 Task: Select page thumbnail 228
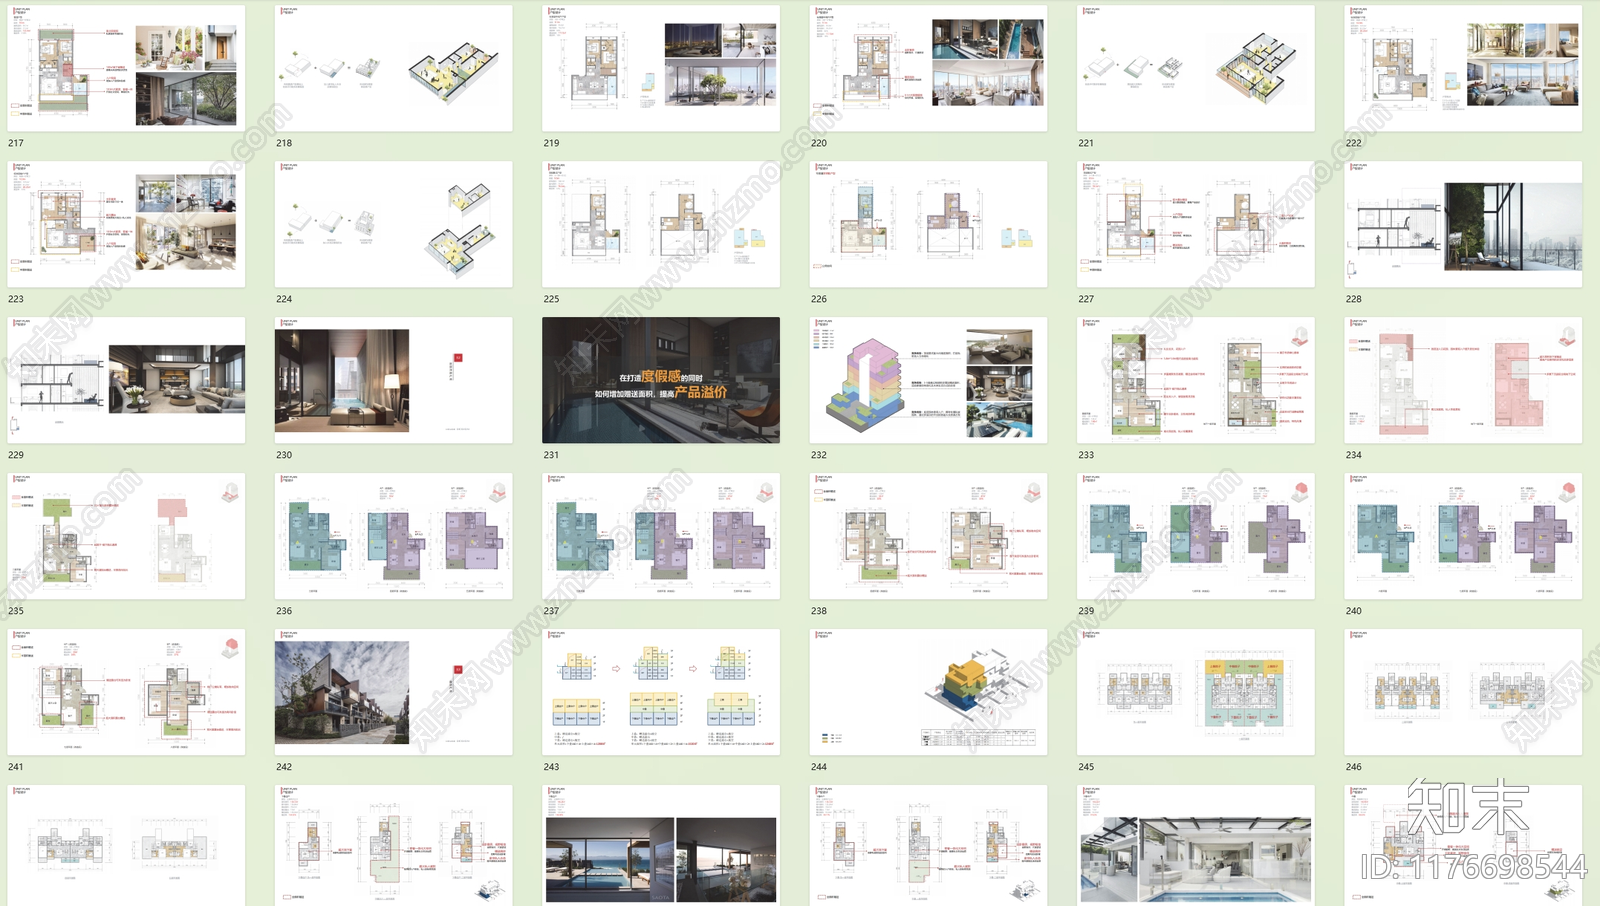click(x=1463, y=224)
